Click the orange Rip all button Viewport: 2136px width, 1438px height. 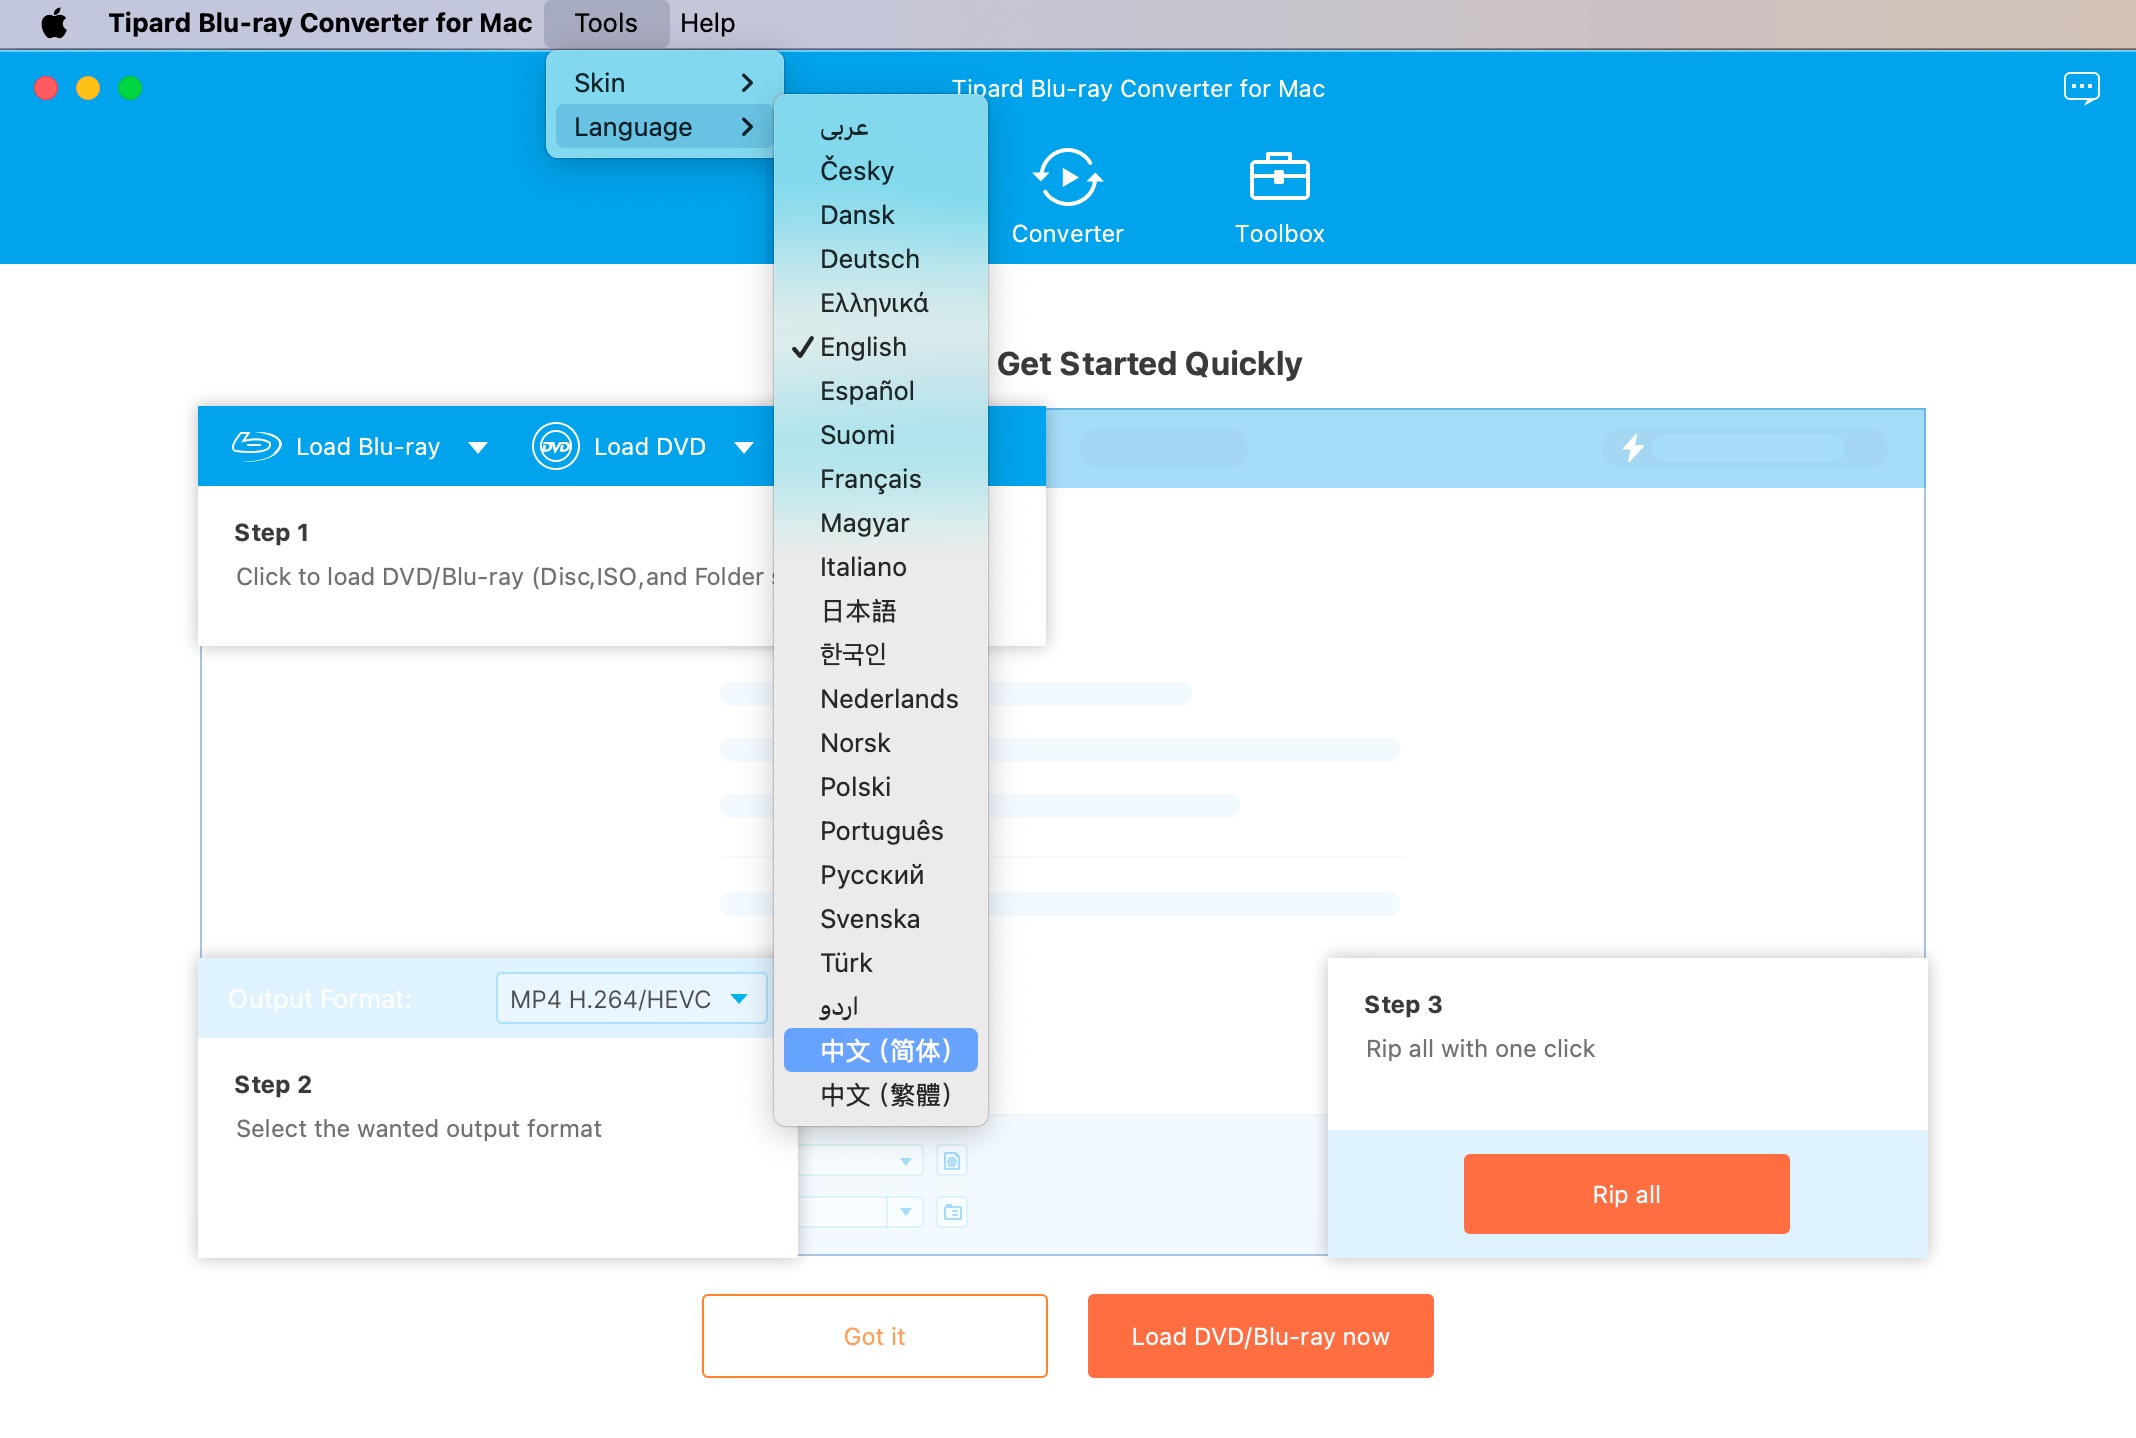pos(1626,1194)
